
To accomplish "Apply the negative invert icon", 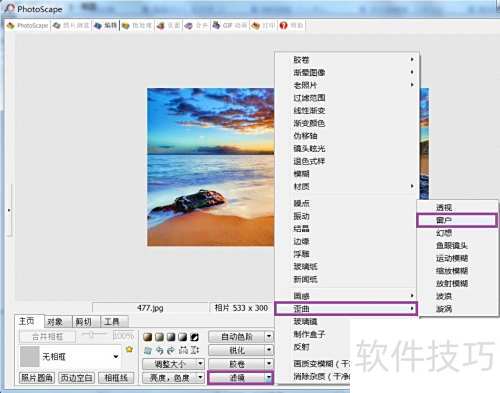I will pyautogui.click(x=194, y=337).
